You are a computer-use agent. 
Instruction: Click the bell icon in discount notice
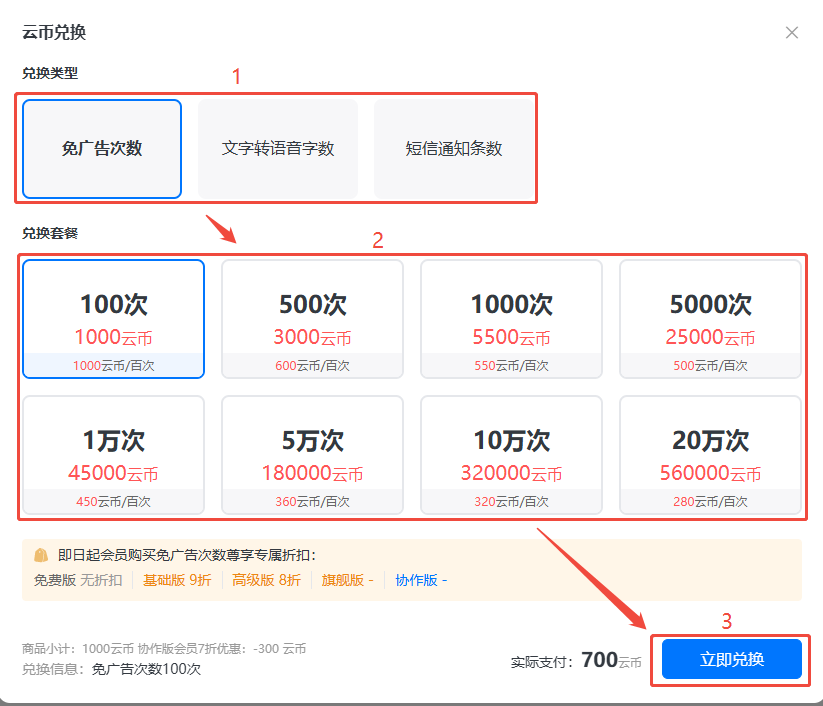(41, 555)
